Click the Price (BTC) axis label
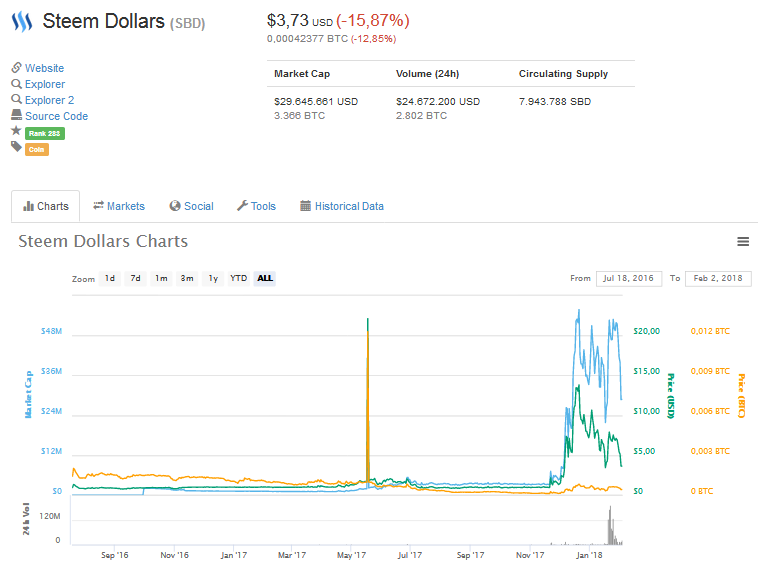Viewport: 763px width, 564px height. pyautogui.click(x=741, y=396)
